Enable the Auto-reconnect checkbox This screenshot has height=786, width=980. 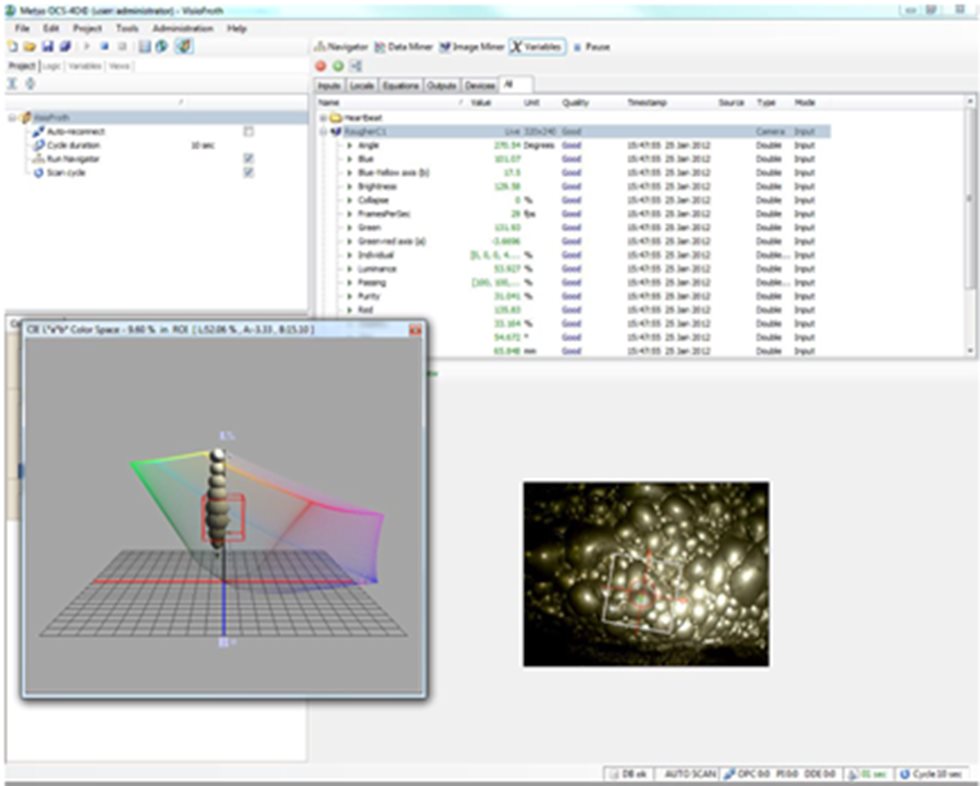coord(249,131)
